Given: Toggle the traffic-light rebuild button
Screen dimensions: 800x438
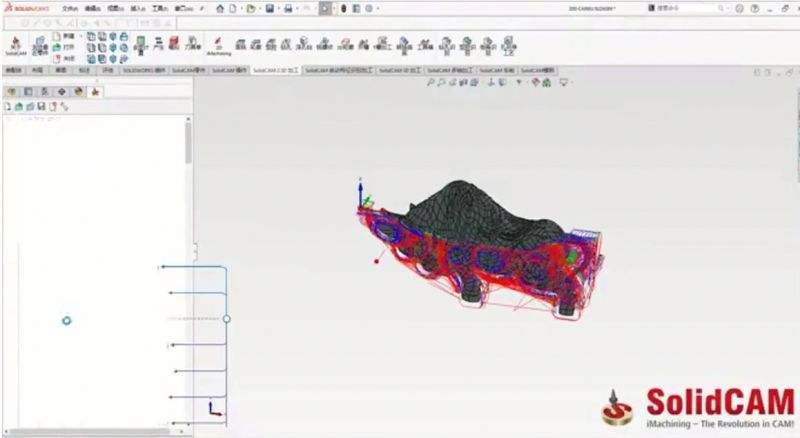Looking at the screenshot, I should (345, 8).
